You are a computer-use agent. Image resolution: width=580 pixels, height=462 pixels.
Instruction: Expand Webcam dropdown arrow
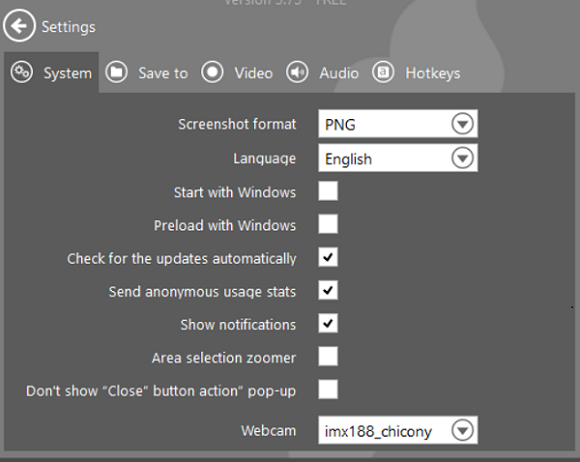[x=462, y=430]
